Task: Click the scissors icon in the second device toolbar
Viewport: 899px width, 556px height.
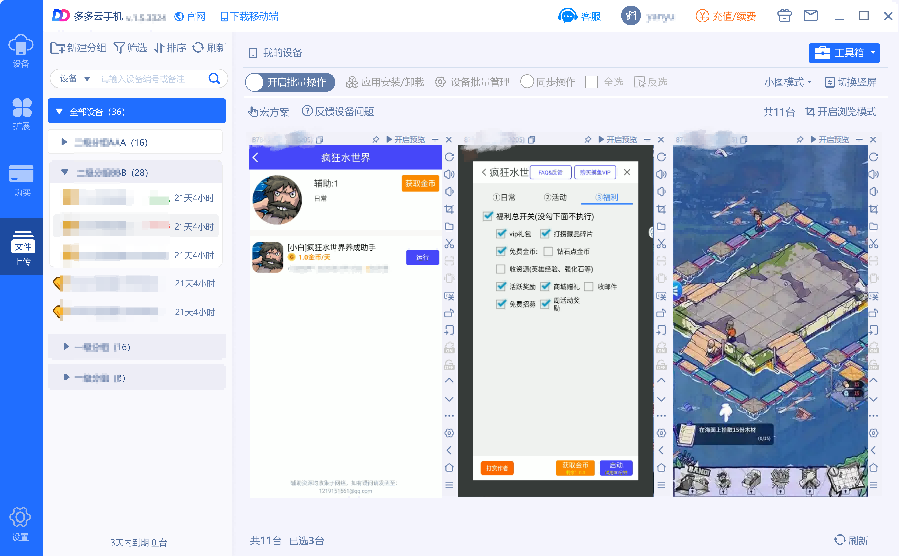Action: pyautogui.click(x=661, y=244)
